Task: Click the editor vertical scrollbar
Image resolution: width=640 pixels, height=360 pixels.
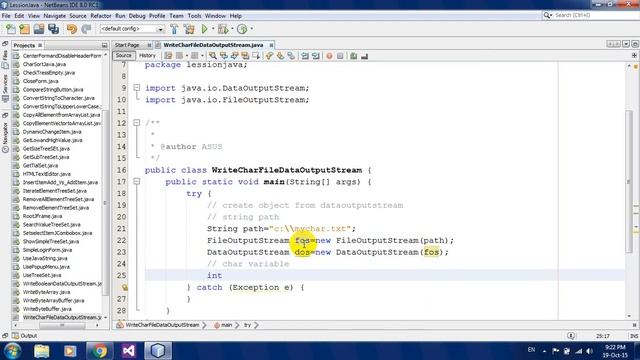Action: point(629,182)
